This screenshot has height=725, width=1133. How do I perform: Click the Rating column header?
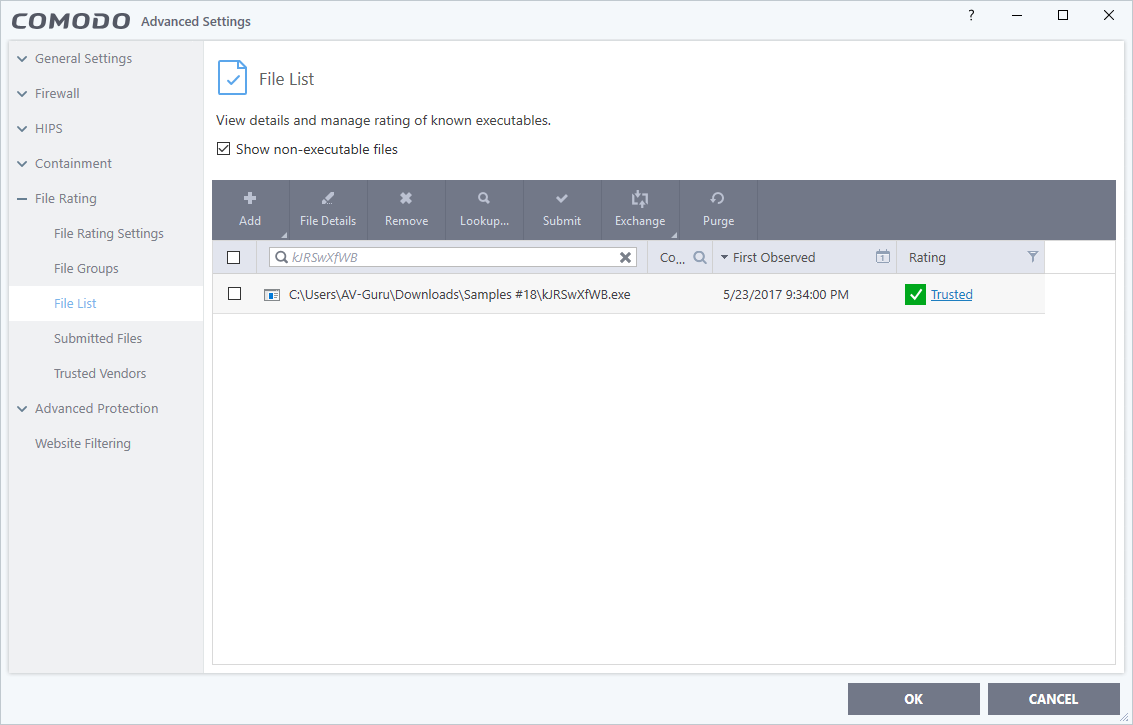click(x=927, y=257)
